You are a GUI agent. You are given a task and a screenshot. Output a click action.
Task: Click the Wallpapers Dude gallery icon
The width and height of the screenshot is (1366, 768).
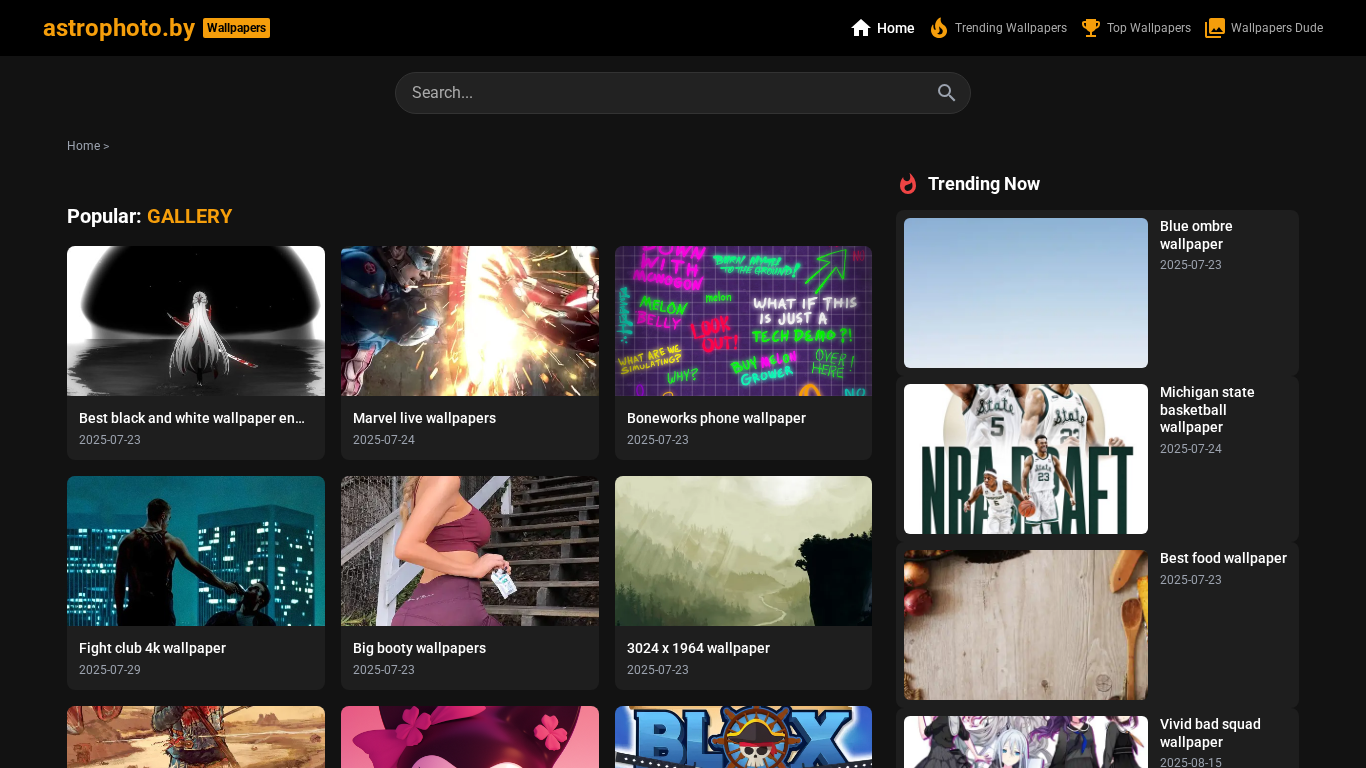[x=1215, y=28]
